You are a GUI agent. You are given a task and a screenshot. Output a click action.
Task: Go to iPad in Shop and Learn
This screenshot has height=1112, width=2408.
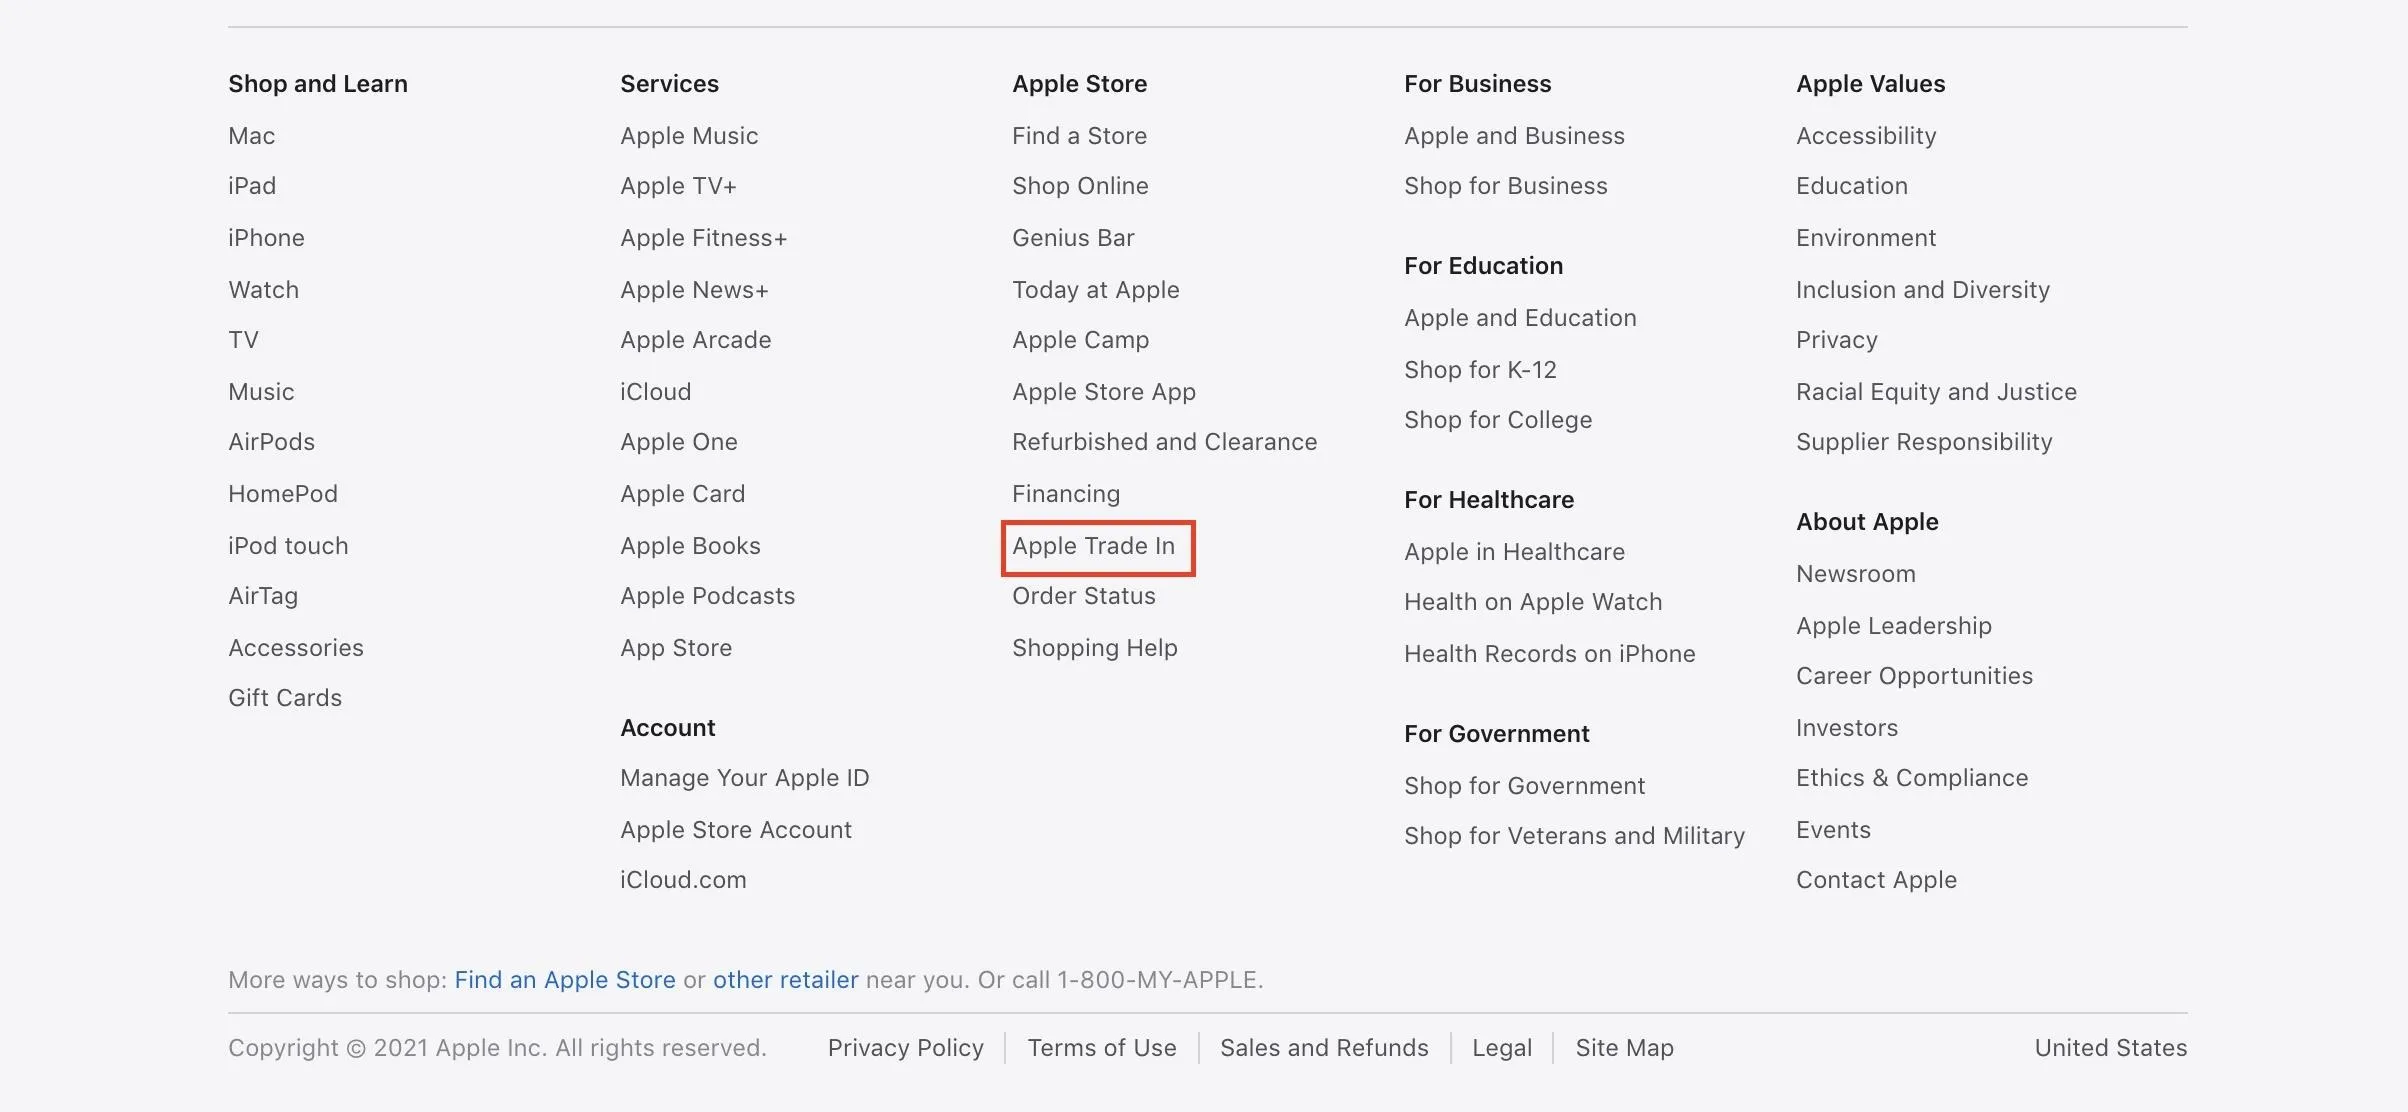pos(252,186)
